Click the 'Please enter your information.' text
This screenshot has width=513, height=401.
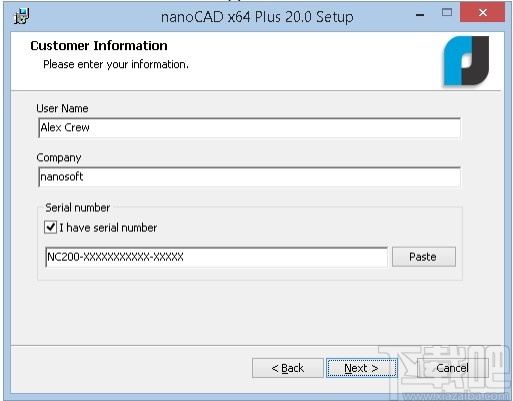116,64
